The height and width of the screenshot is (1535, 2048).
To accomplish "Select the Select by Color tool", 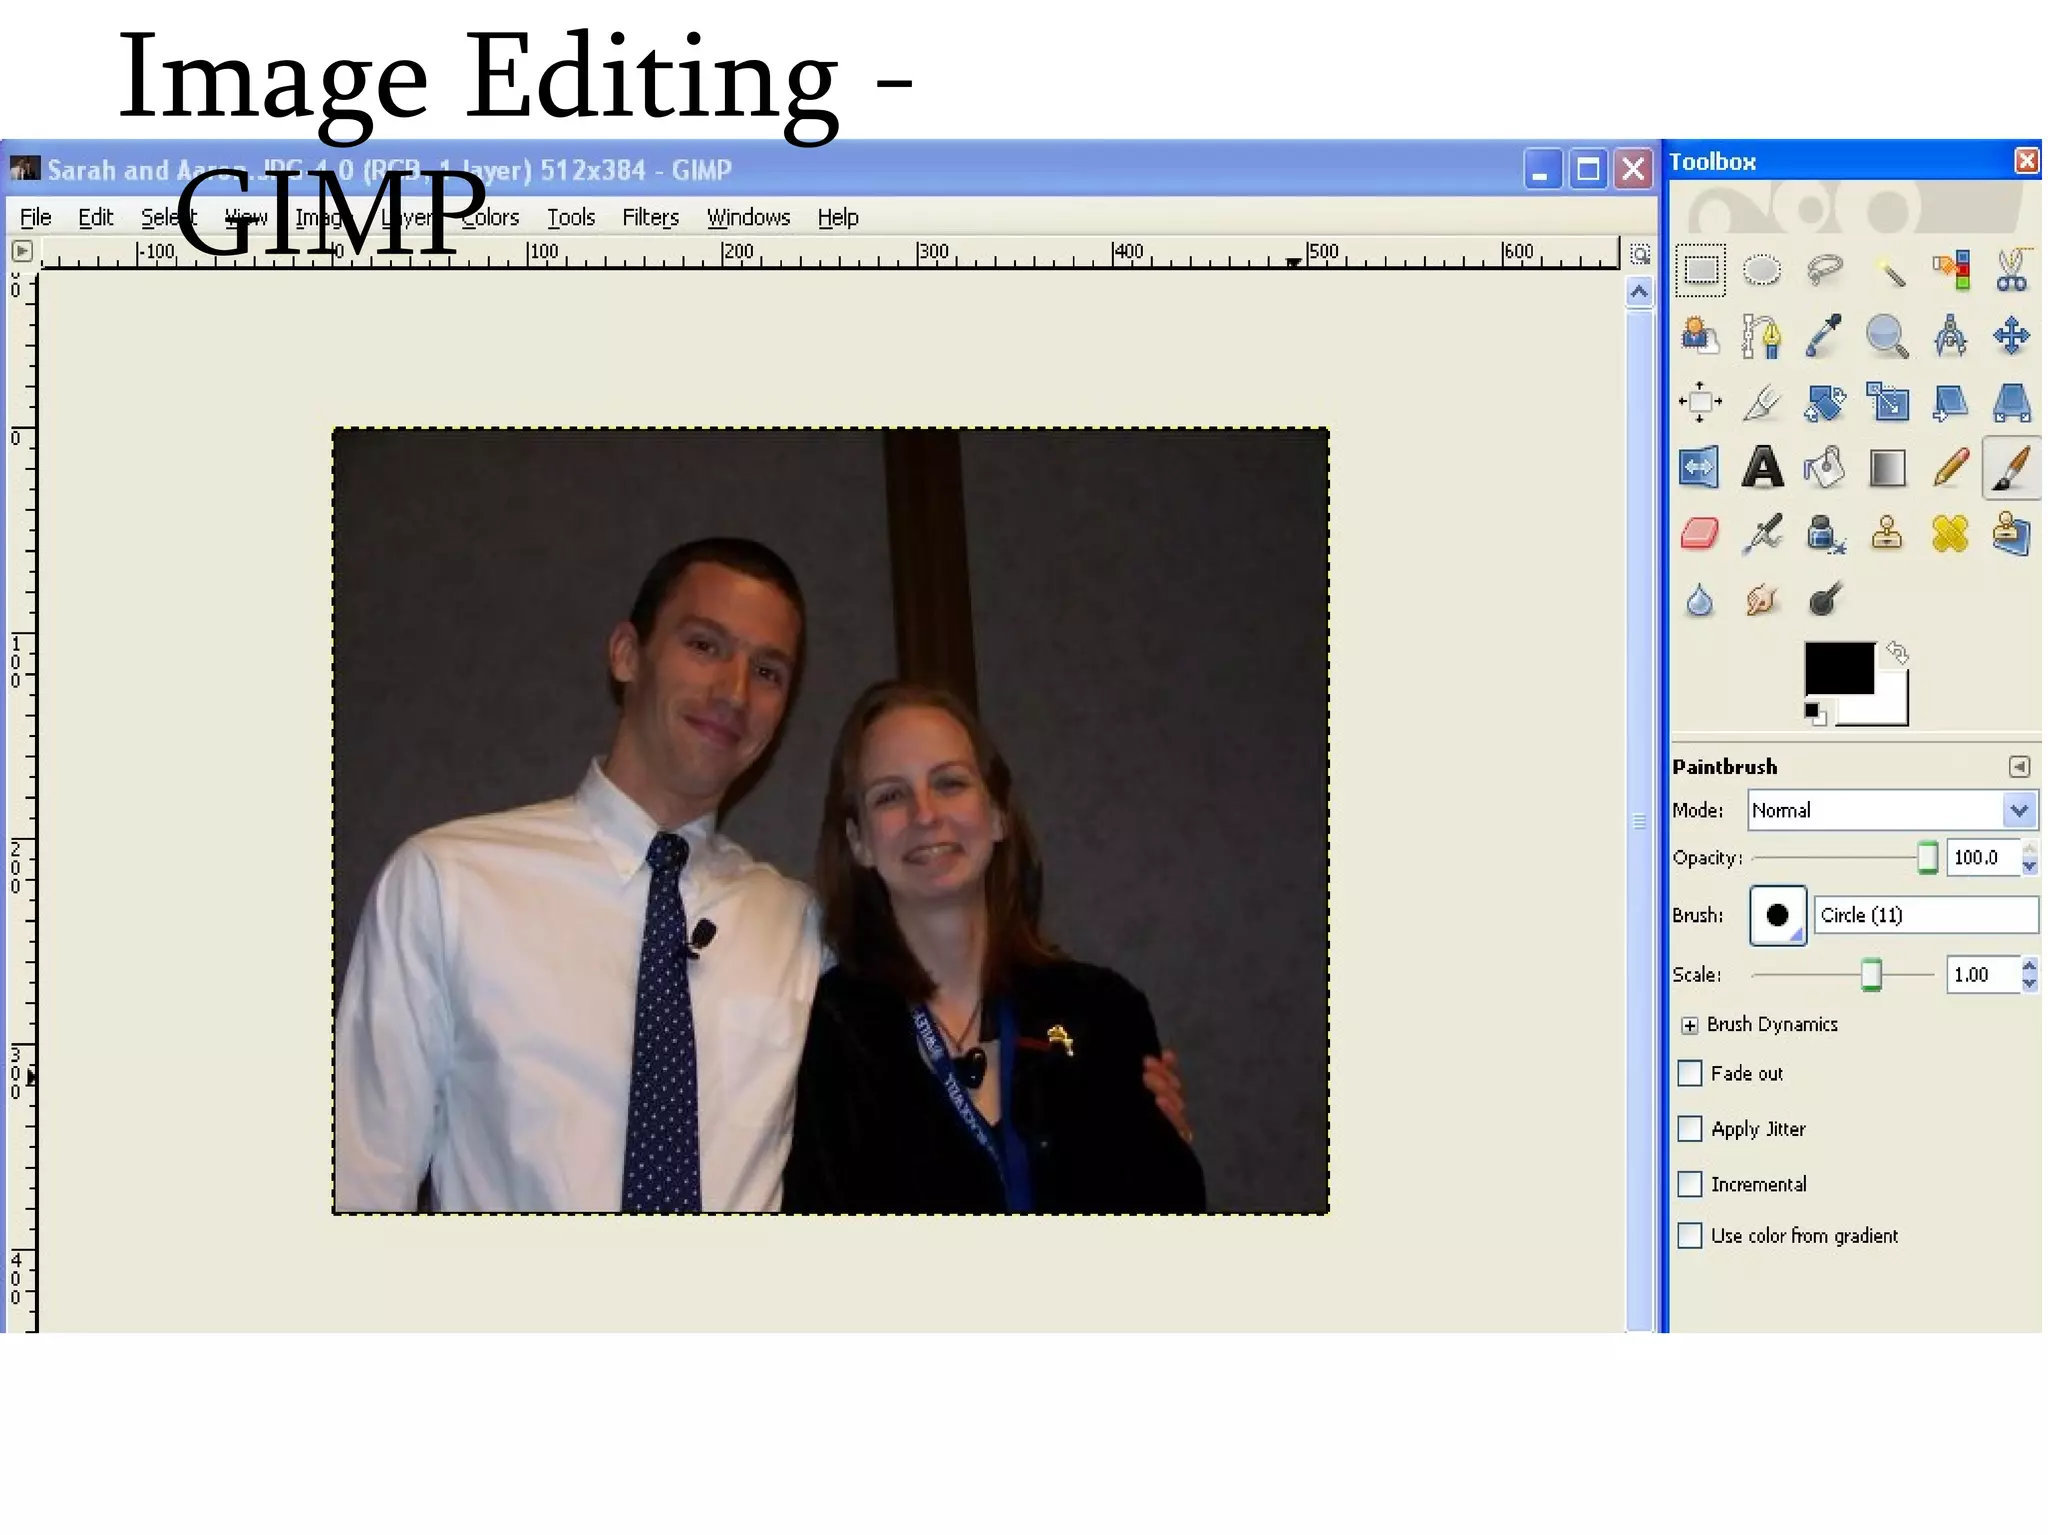I will pos(1951,270).
